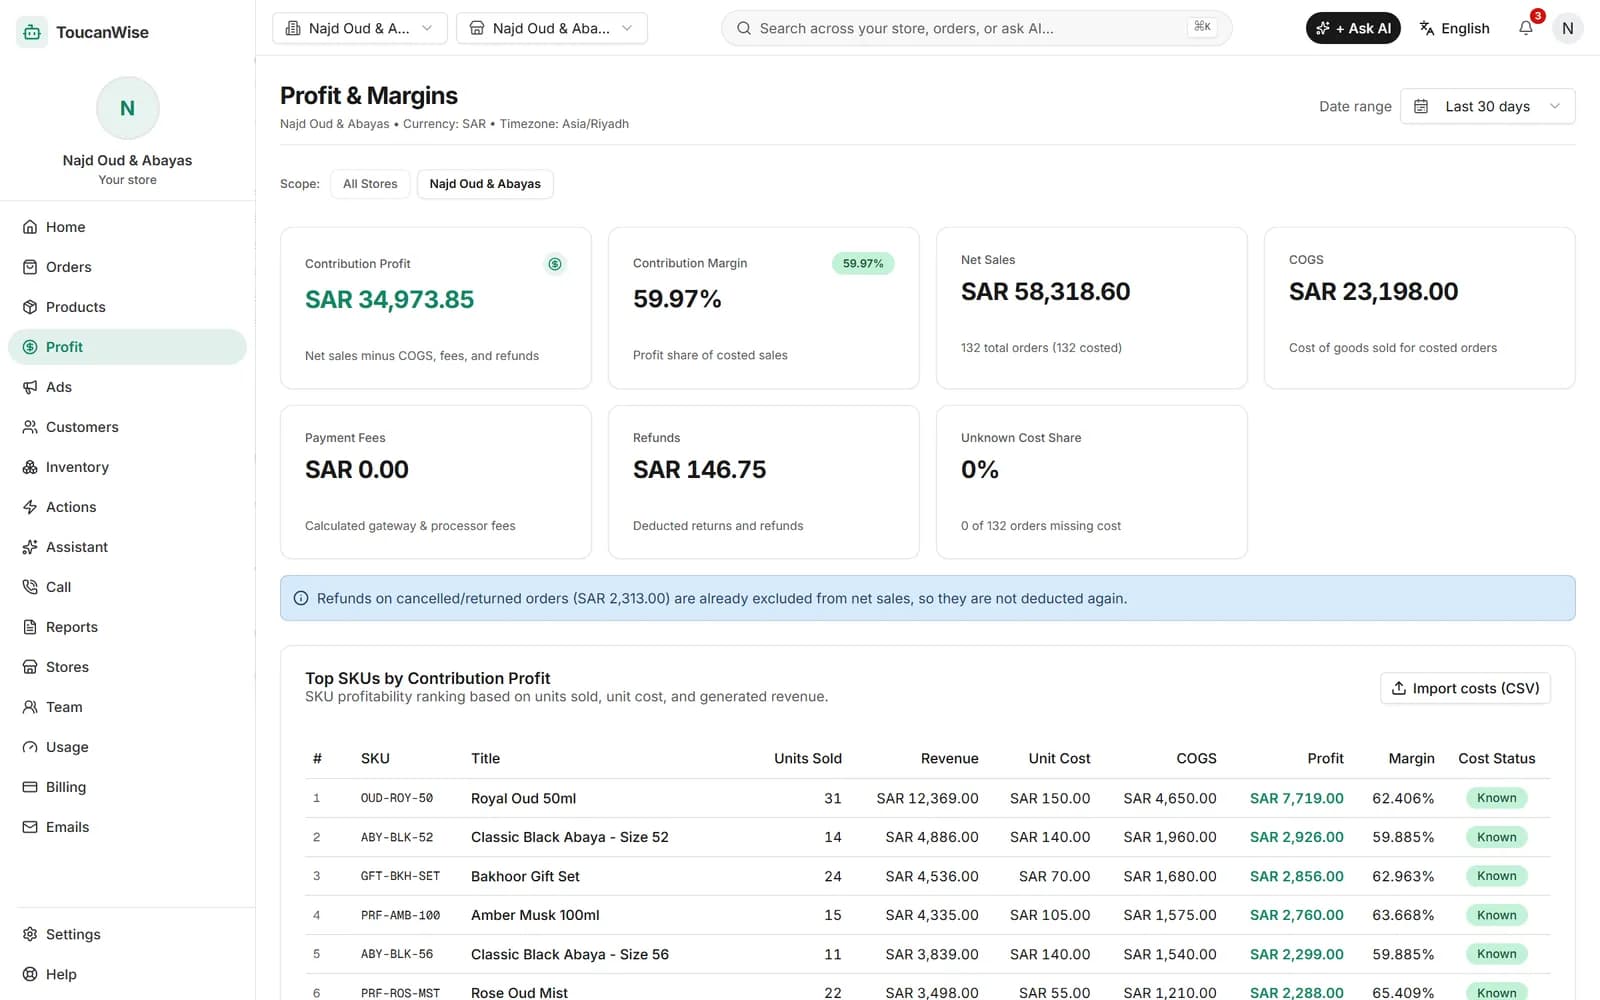
Task: Go to Billing in the sidebar menu
Action: [127, 787]
